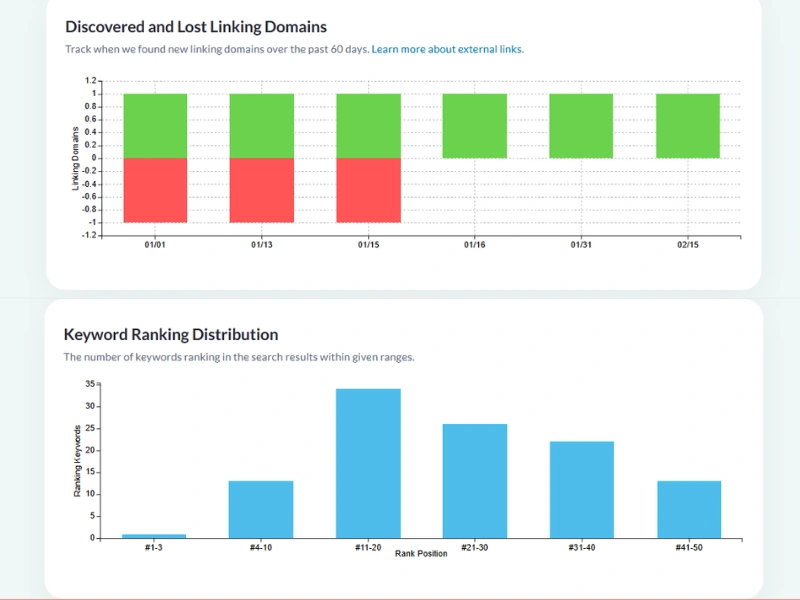Select the red lost bar for 01/13
The image size is (800, 600).
262,190
